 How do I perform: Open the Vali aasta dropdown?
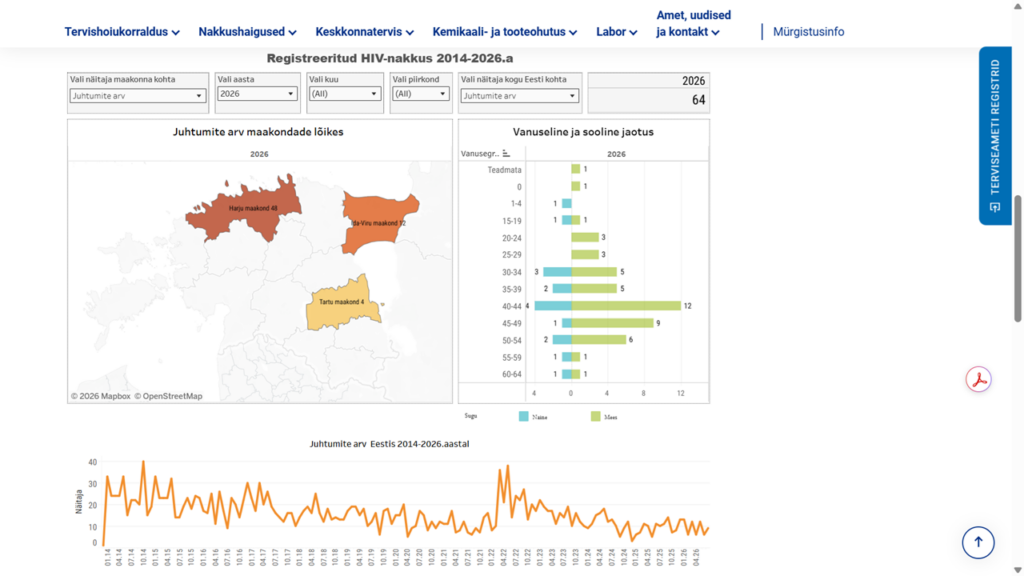tap(257, 93)
